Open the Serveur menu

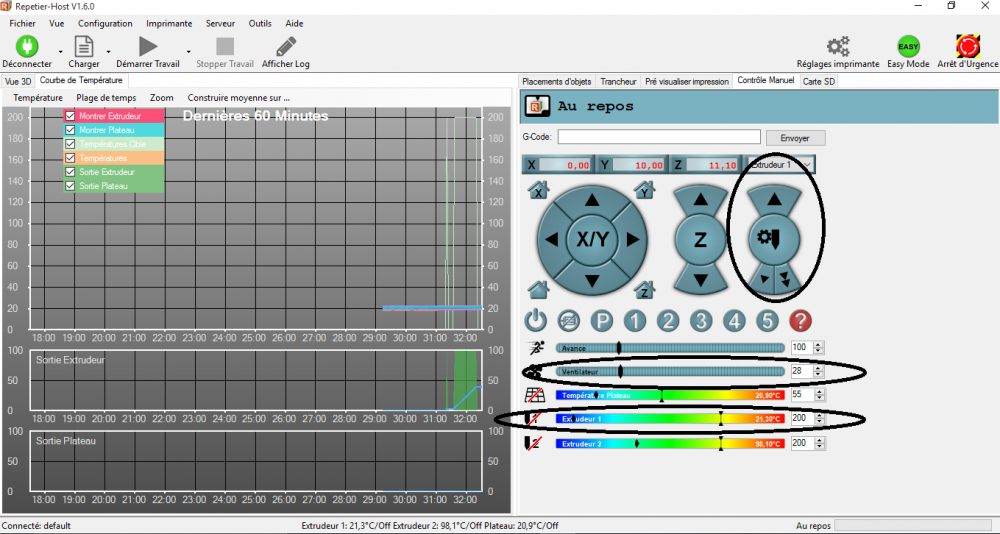220,24
